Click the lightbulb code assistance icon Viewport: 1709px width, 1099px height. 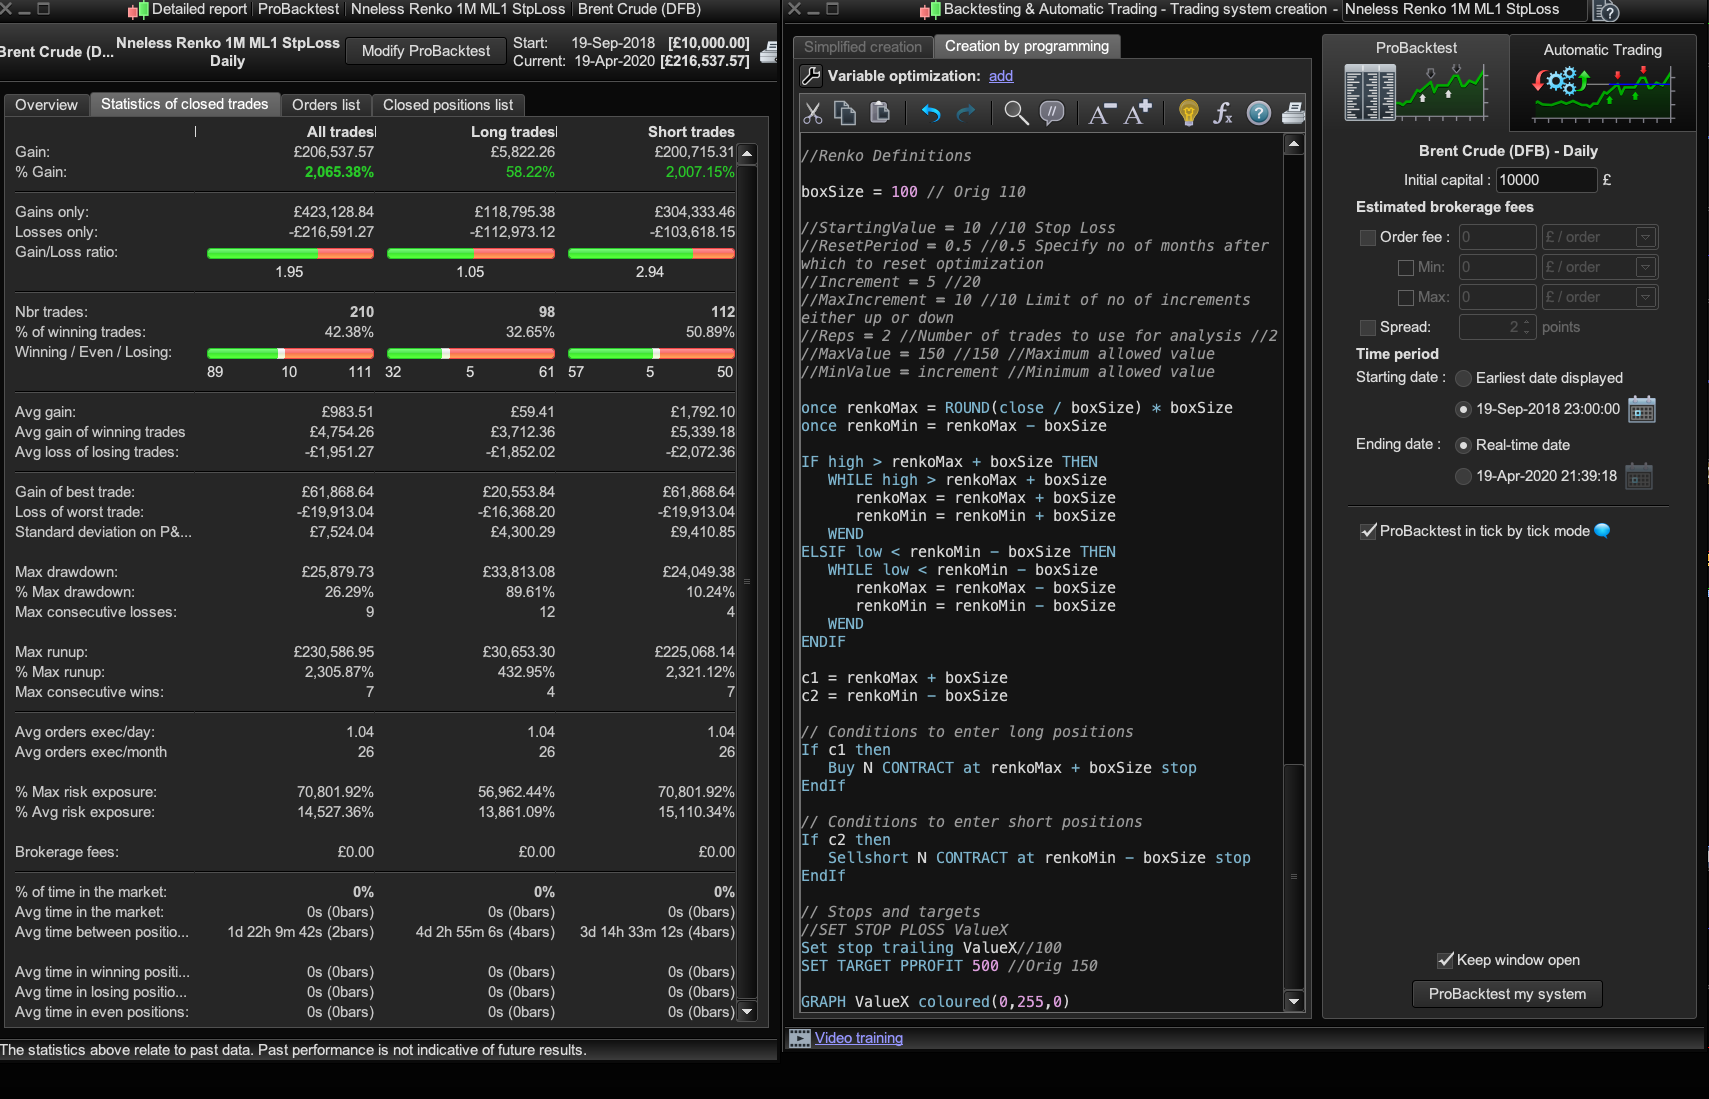coord(1188,113)
